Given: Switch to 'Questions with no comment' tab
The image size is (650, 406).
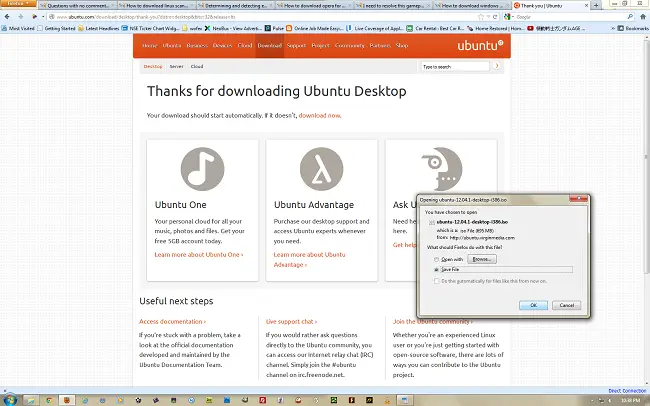Looking at the screenshot, I should pos(78,6).
